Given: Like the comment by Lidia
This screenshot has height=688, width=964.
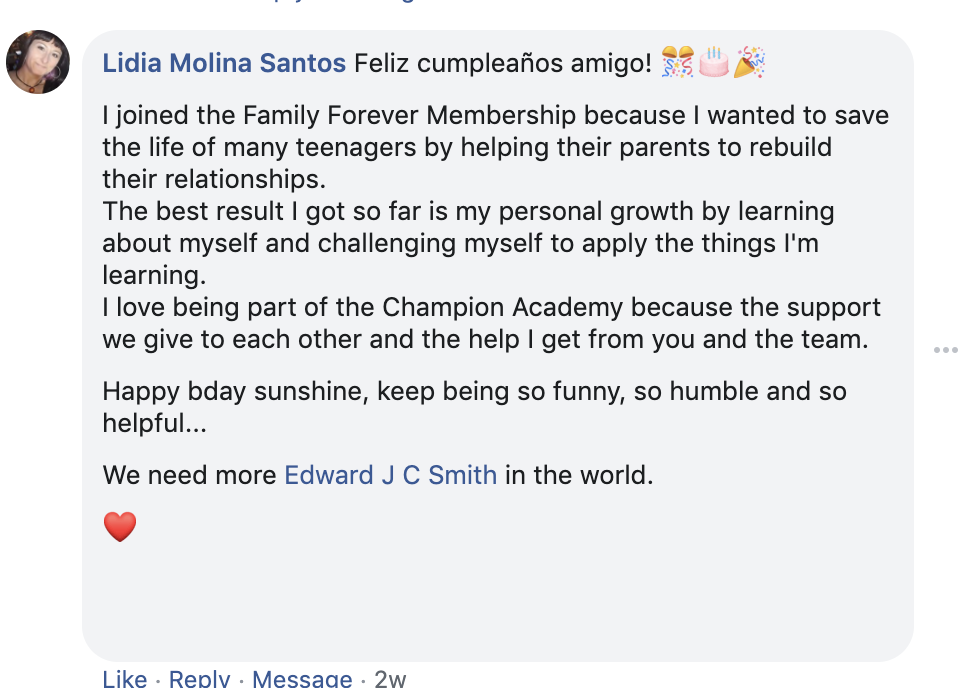Looking at the screenshot, I should [x=125, y=679].
